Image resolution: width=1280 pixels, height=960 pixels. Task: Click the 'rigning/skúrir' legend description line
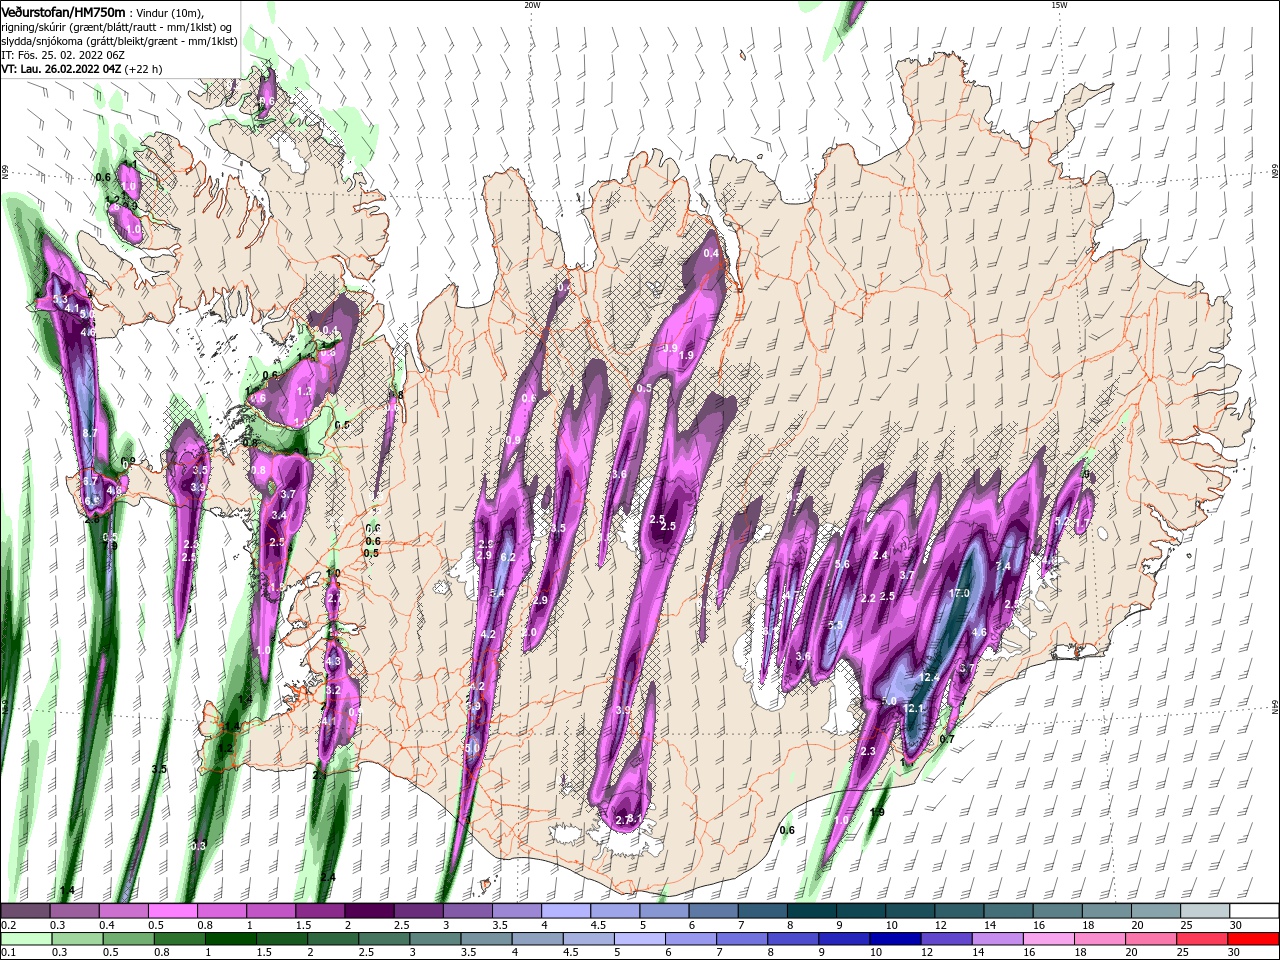[118, 27]
